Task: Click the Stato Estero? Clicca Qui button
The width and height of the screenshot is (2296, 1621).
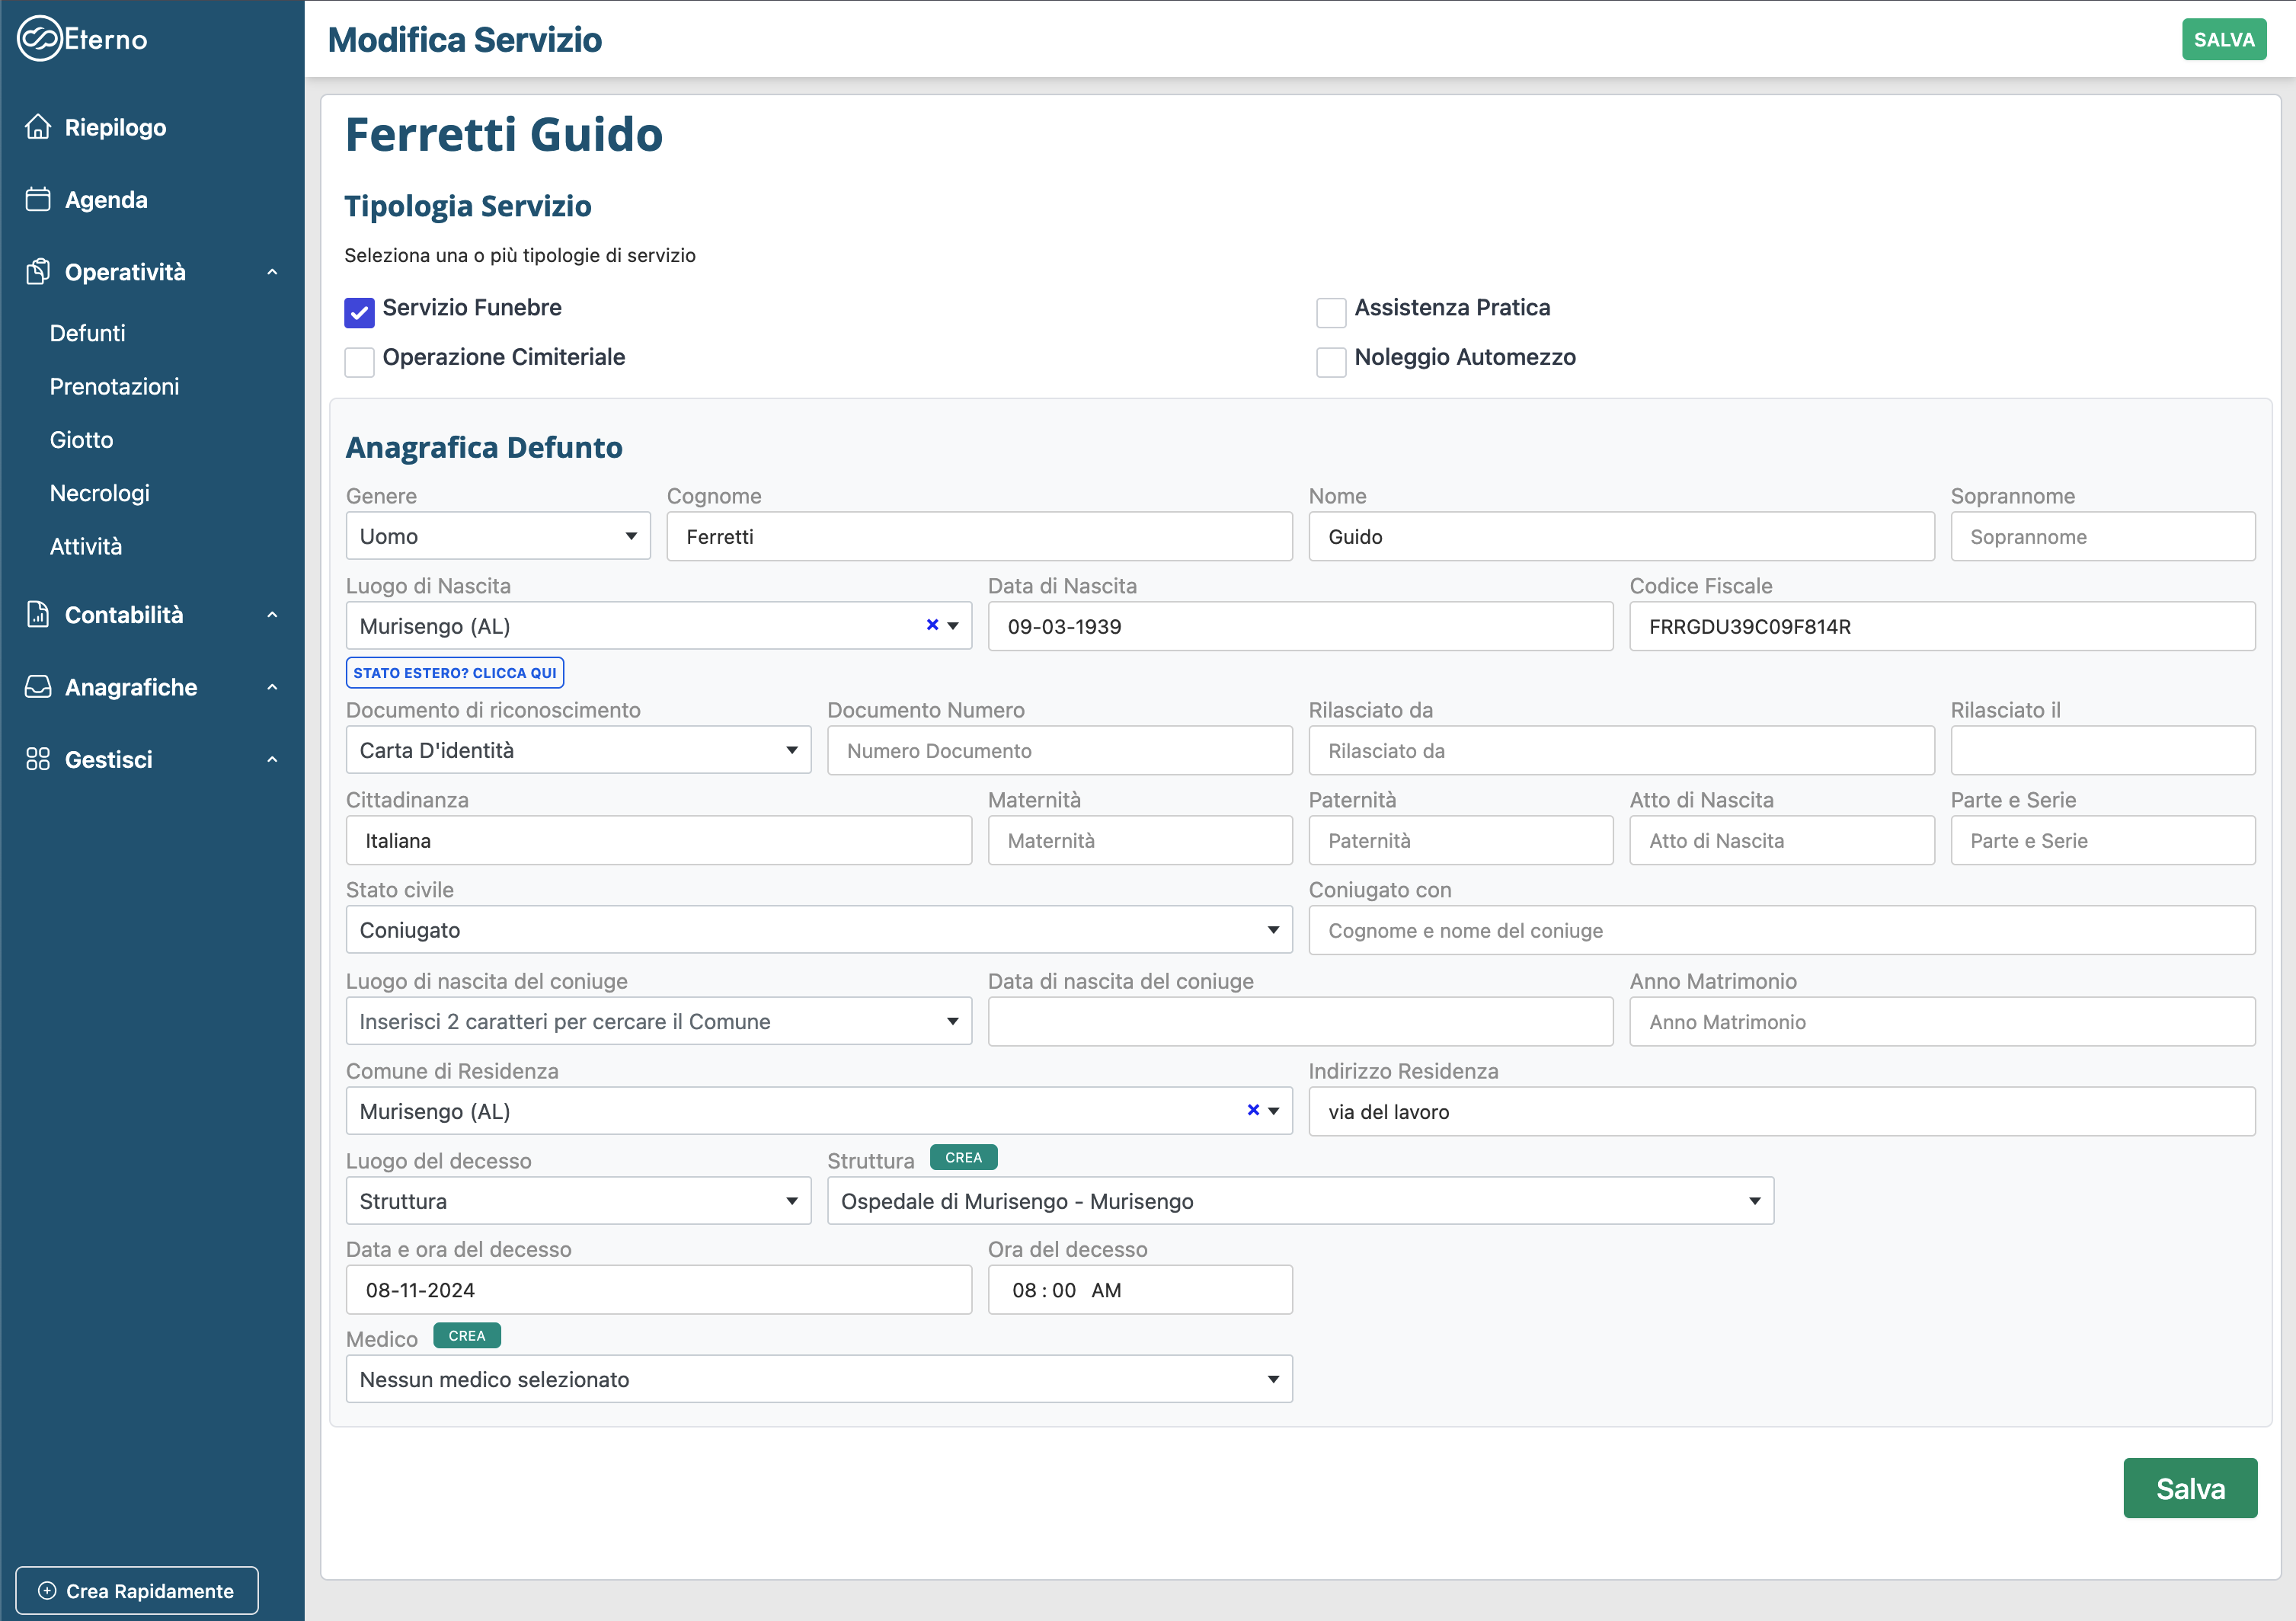Action: pyautogui.click(x=455, y=673)
